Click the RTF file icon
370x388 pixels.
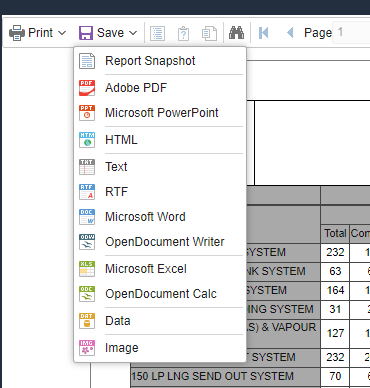[87, 192]
